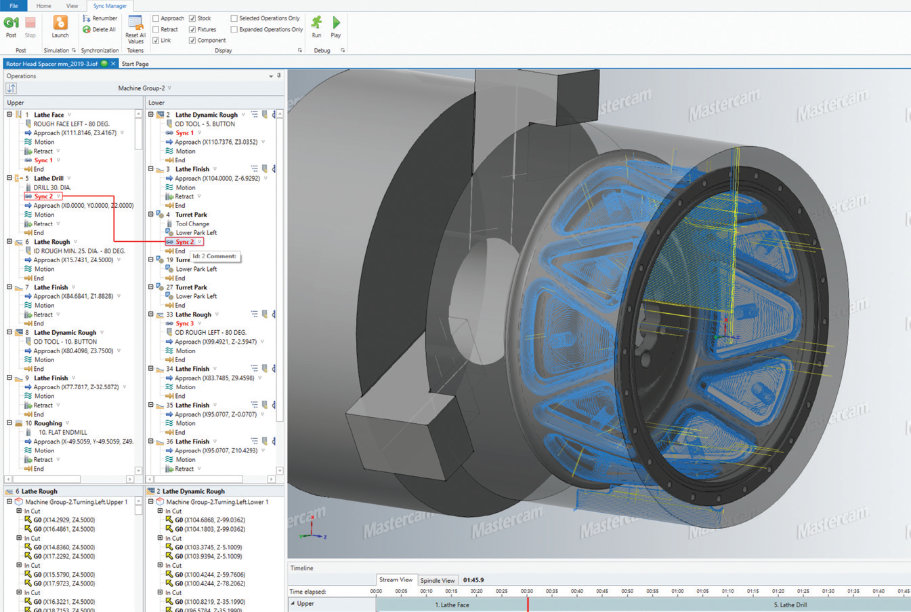Screen dimensions: 911x612
Task: Collapse the 5 Lathe Drill operation
Action: tap(9, 178)
